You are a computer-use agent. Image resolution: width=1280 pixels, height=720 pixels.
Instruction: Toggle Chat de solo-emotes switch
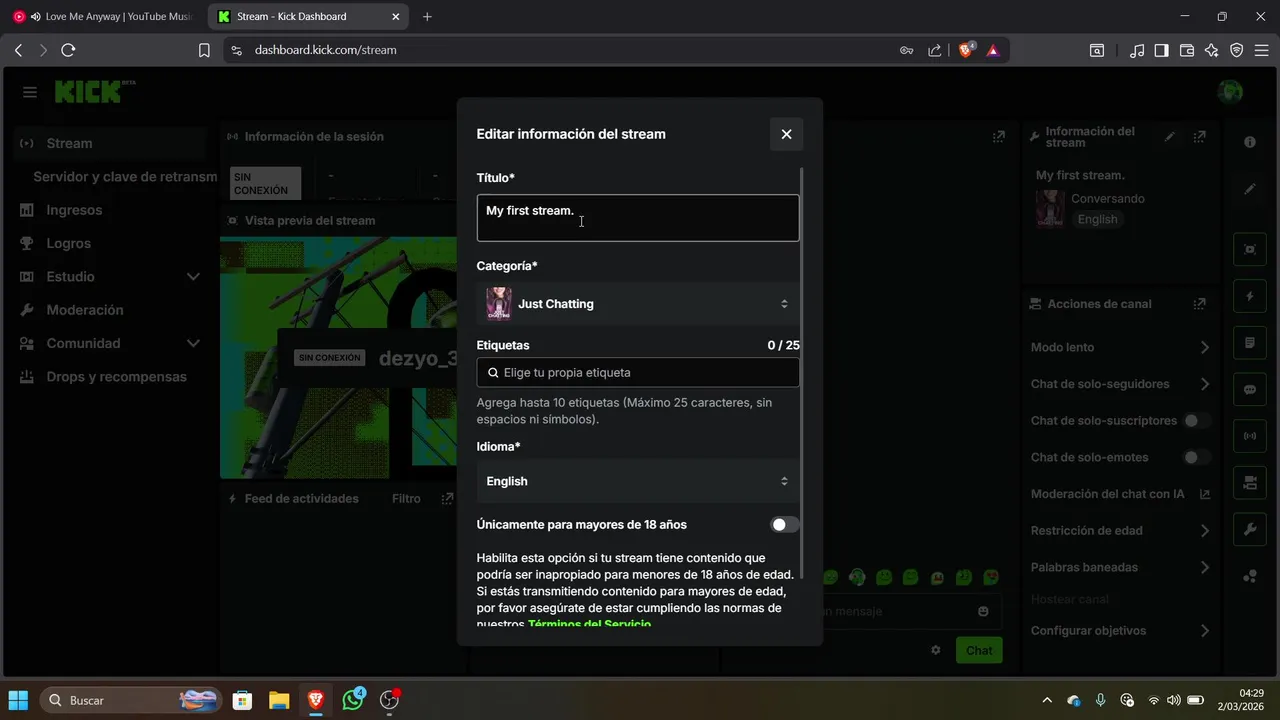[x=1197, y=458]
